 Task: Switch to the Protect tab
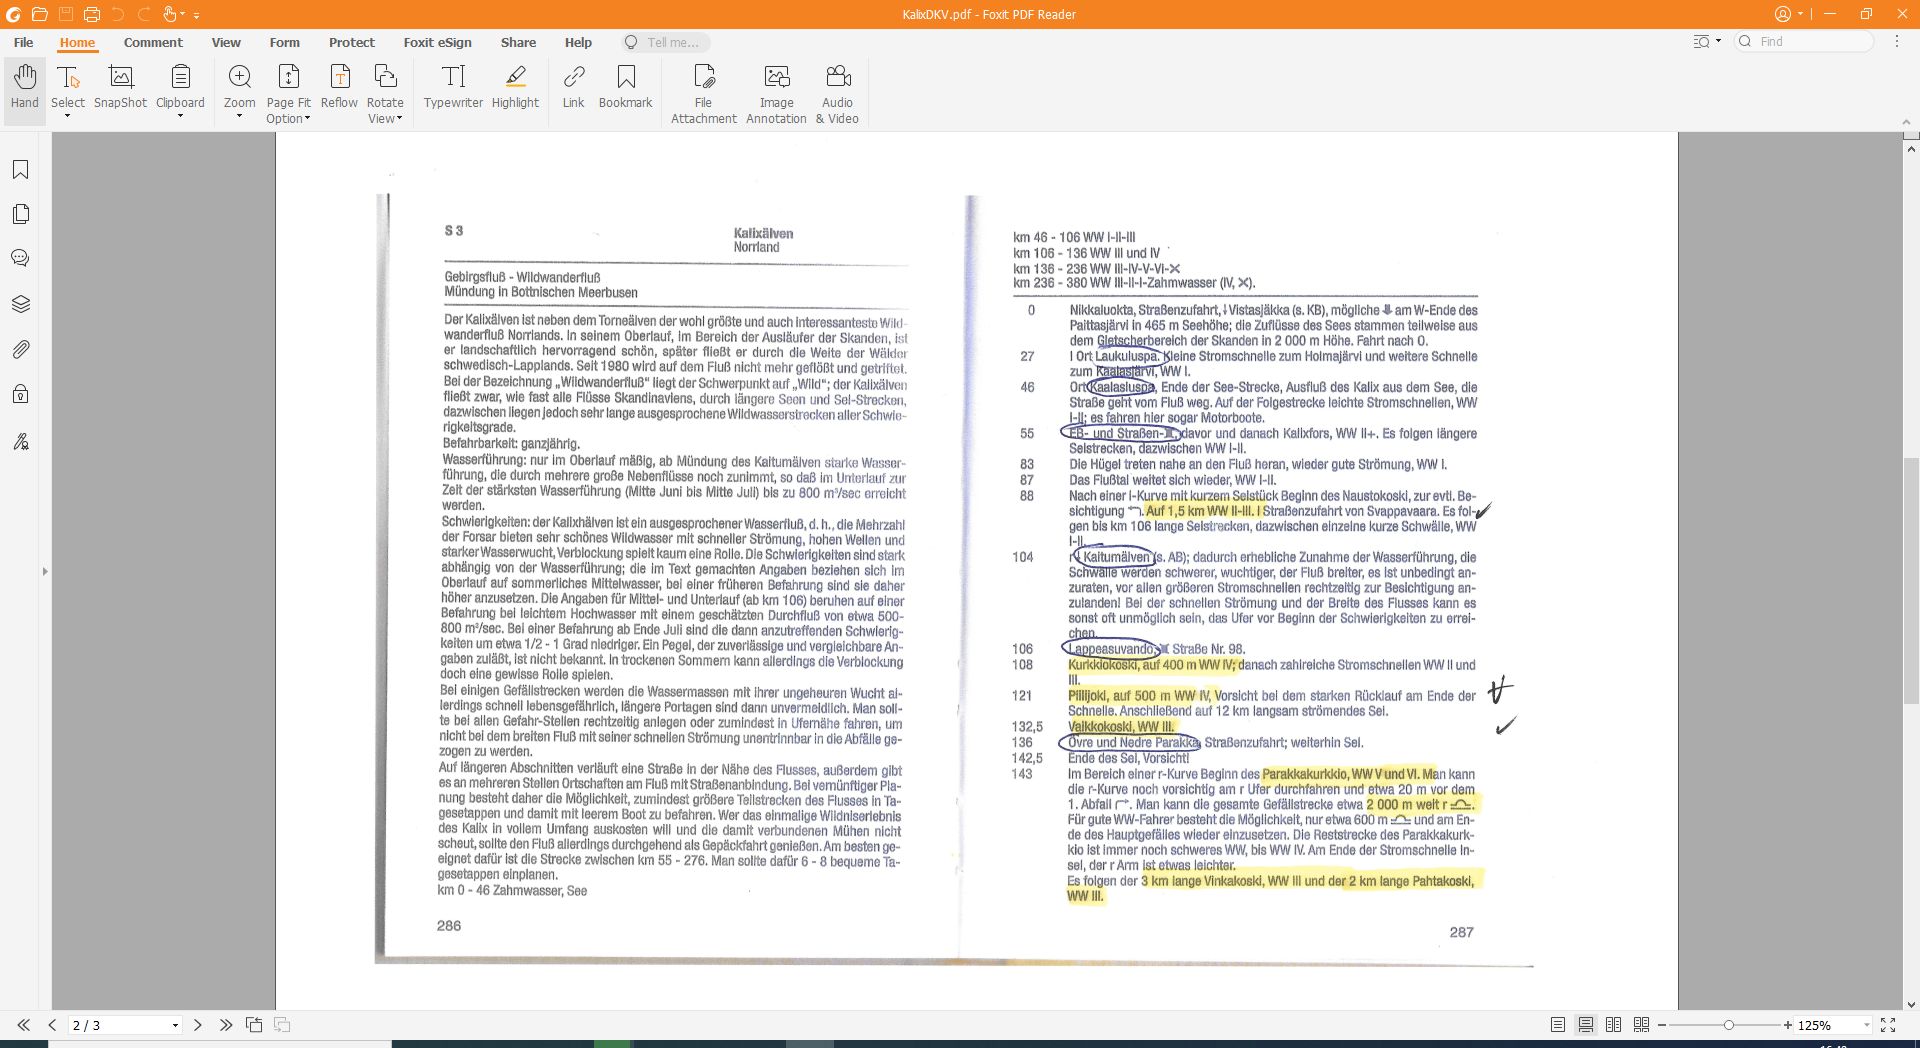(x=351, y=42)
